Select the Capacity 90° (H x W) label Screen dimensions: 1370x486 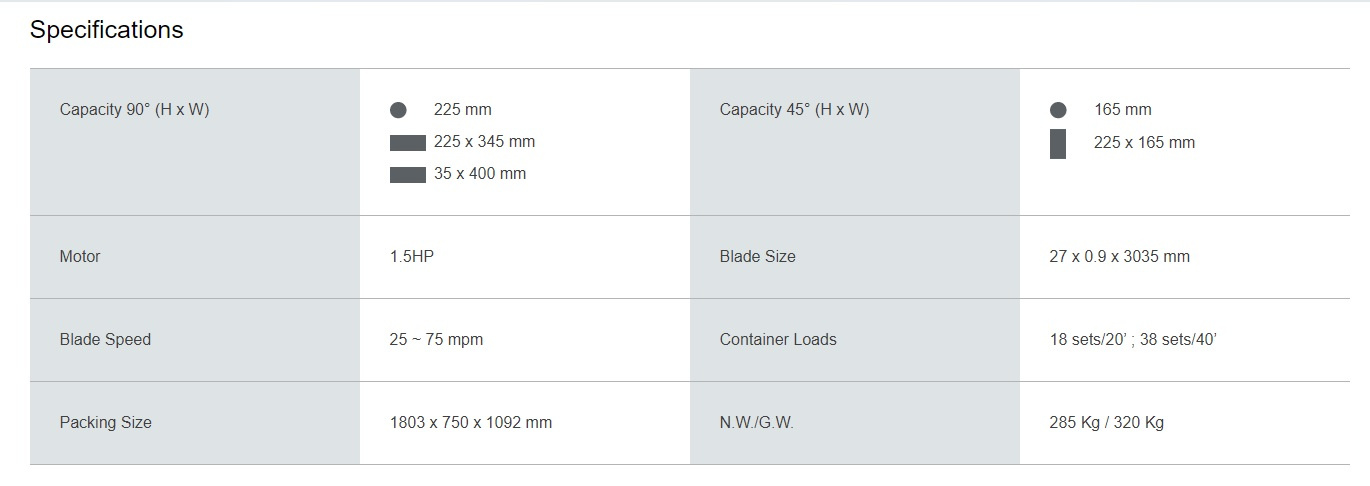click(135, 110)
